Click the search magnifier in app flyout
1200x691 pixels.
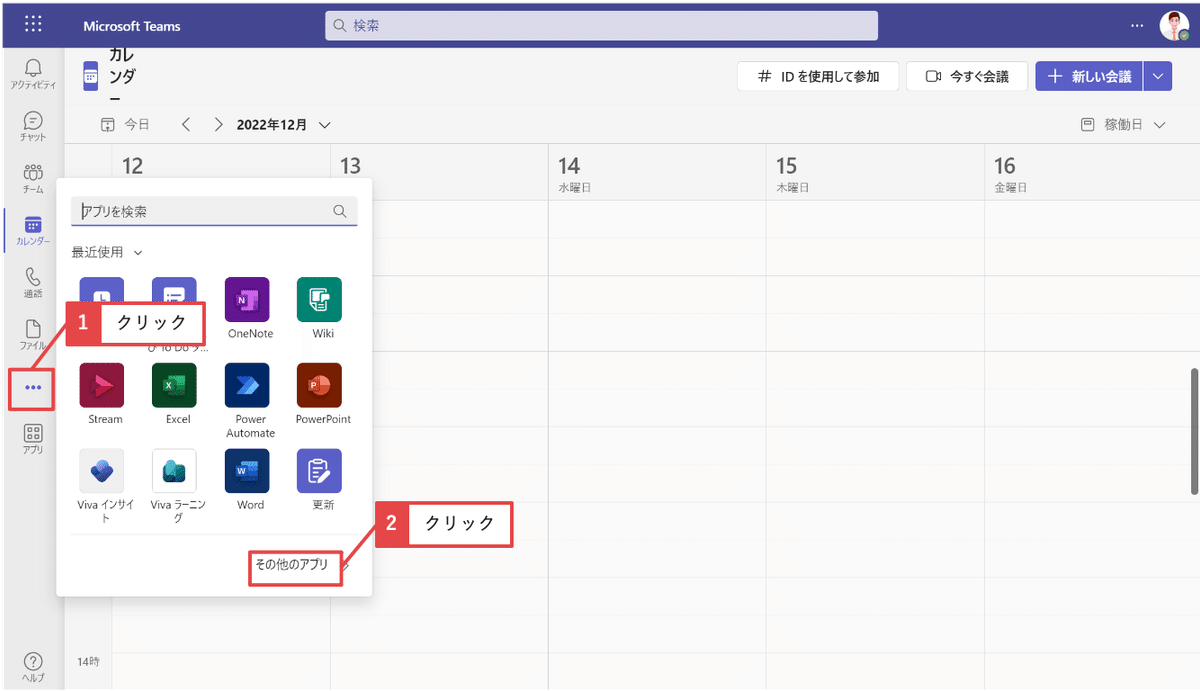click(340, 211)
